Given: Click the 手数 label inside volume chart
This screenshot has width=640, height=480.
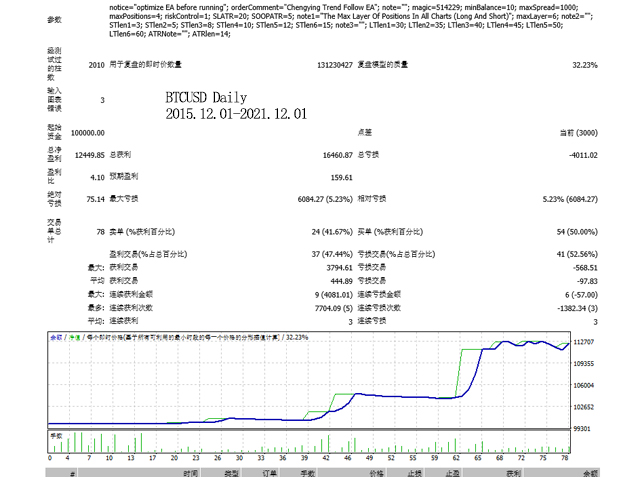Looking at the screenshot, I should [56, 436].
